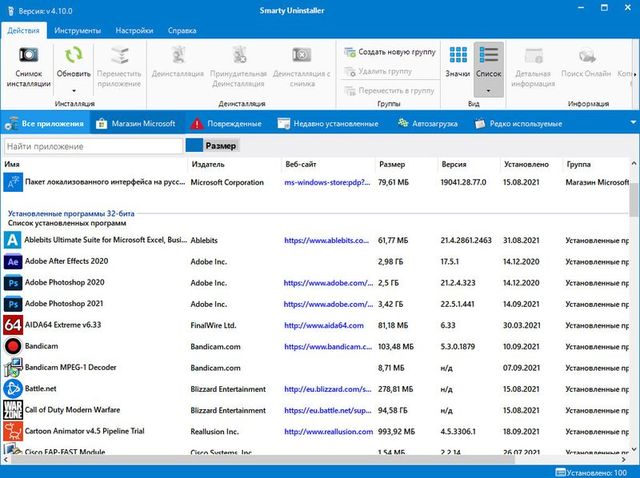This screenshot has height=478, width=640.
Task: Open the Инструменты ribbon tab
Action: tap(77, 31)
